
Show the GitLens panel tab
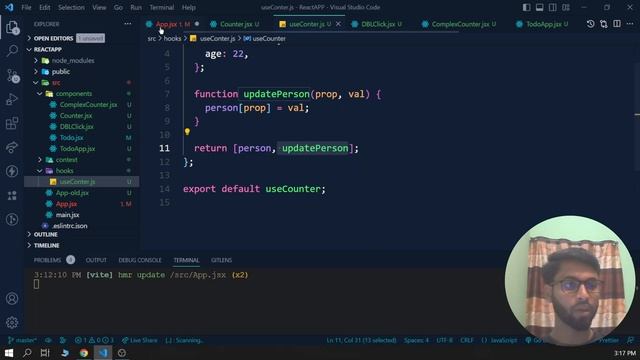222,260
